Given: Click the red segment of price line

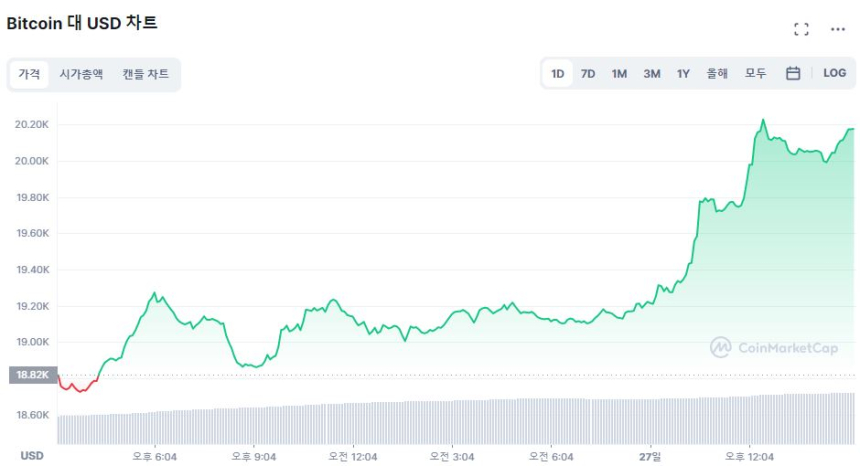Looking at the screenshot, I should point(76,386).
